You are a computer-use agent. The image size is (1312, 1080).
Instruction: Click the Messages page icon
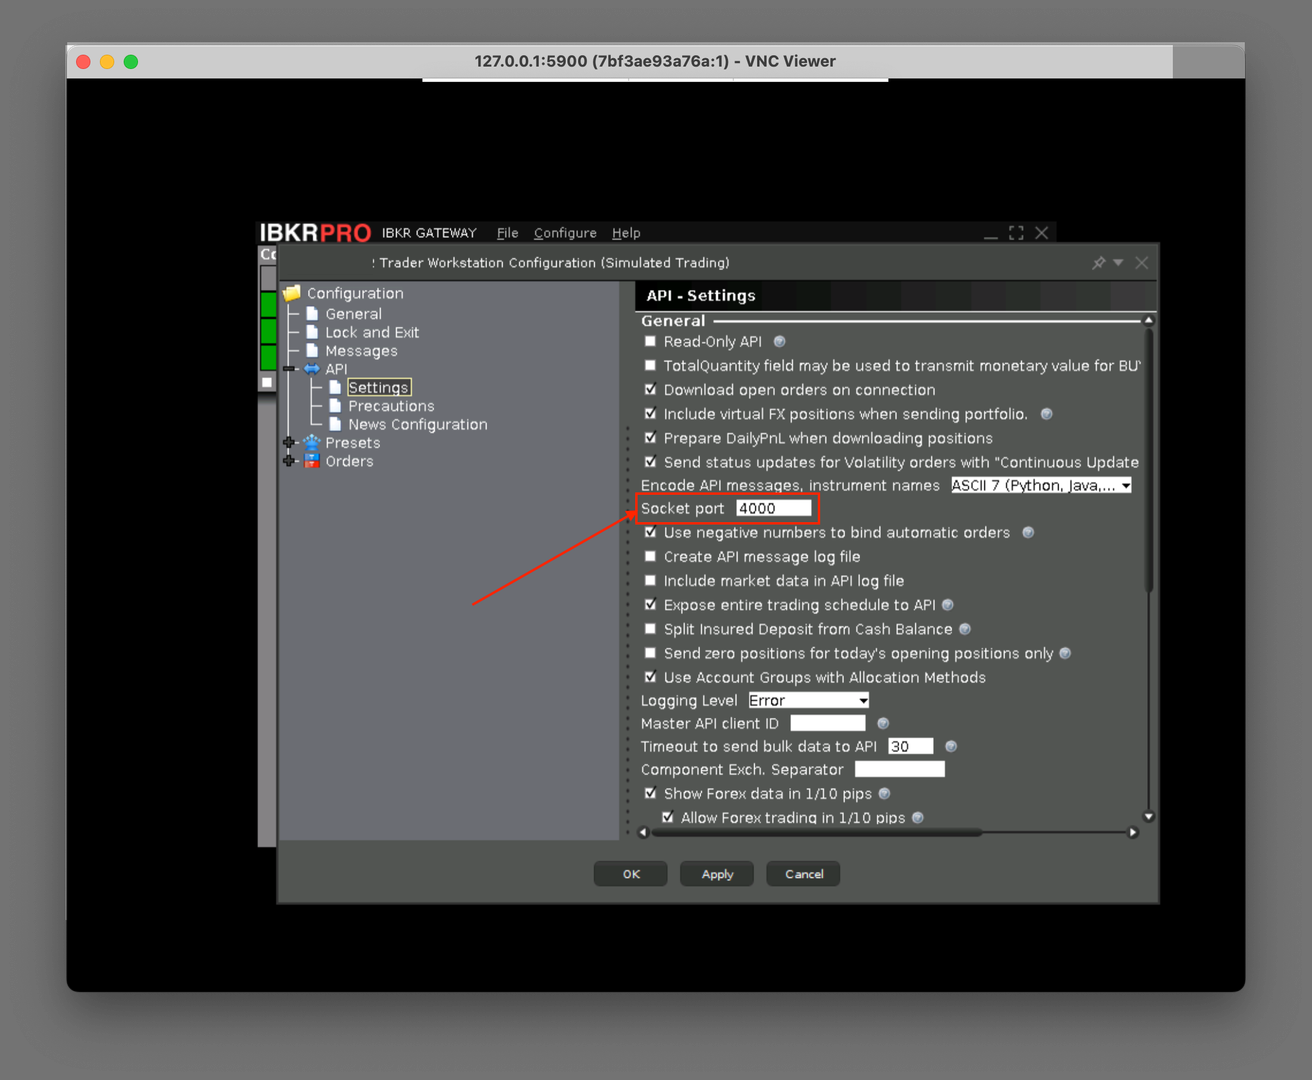(x=312, y=351)
